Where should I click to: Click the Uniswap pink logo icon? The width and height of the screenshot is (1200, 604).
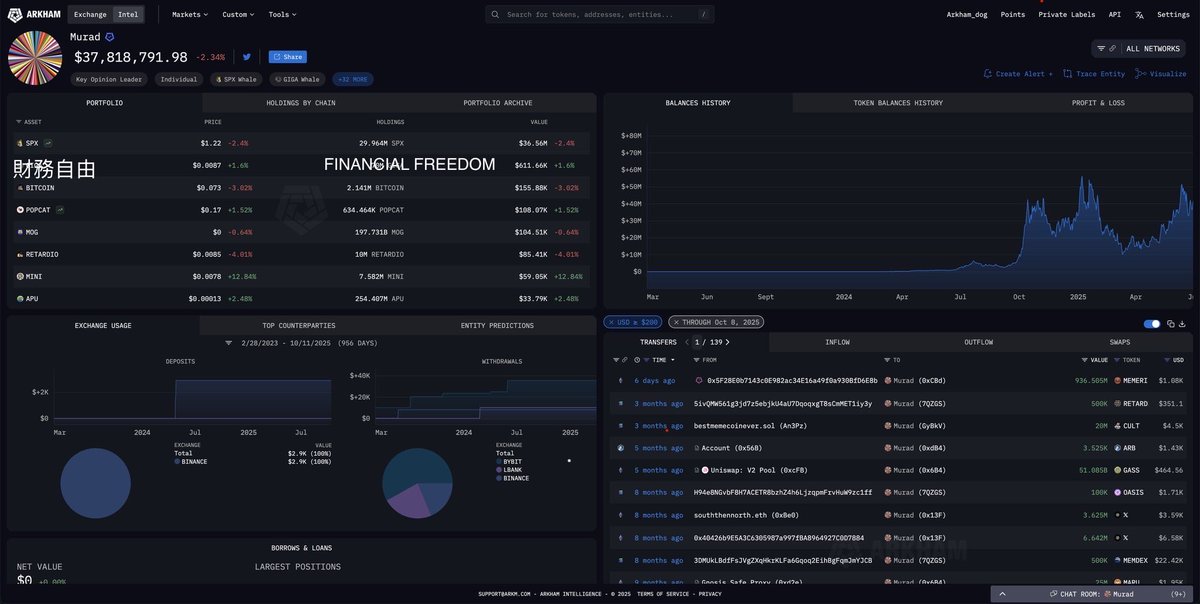[705, 470]
